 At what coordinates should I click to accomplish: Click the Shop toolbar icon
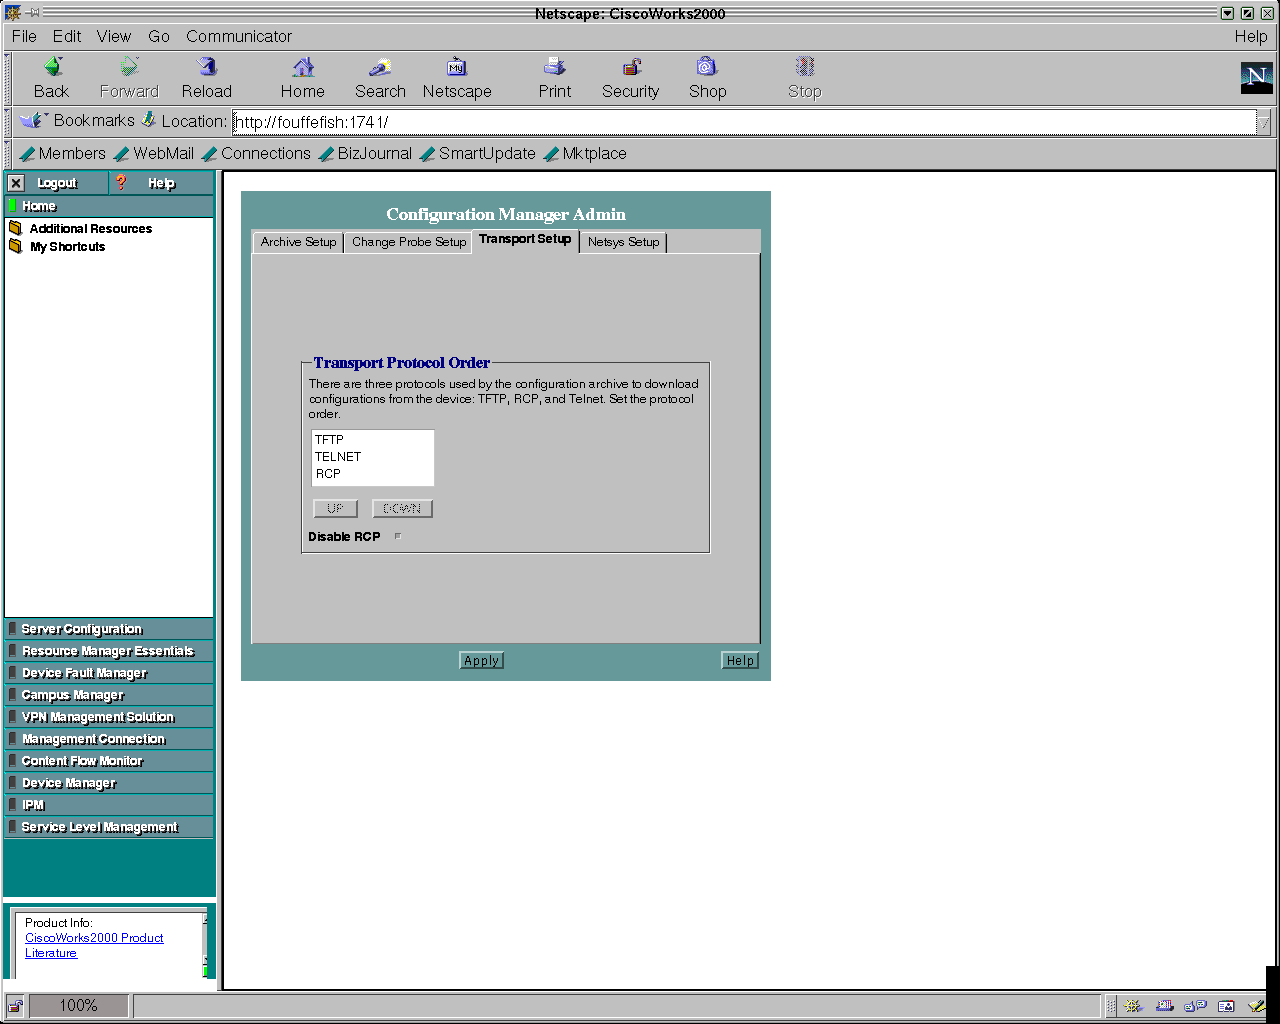tap(707, 67)
